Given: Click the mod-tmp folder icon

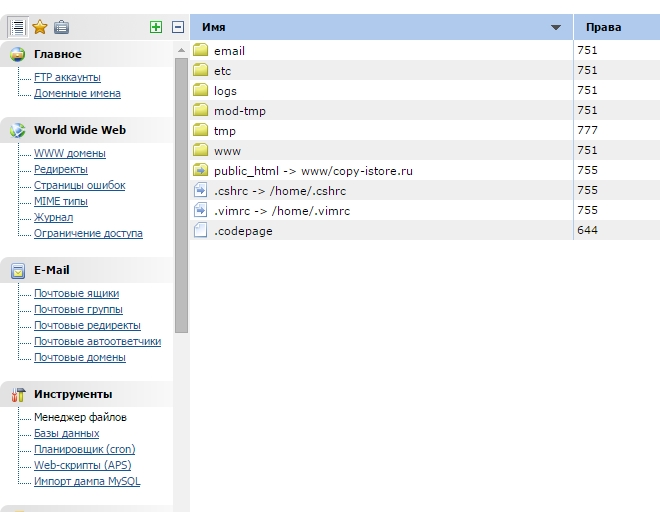Looking at the screenshot, I should [x=200, y=110].
